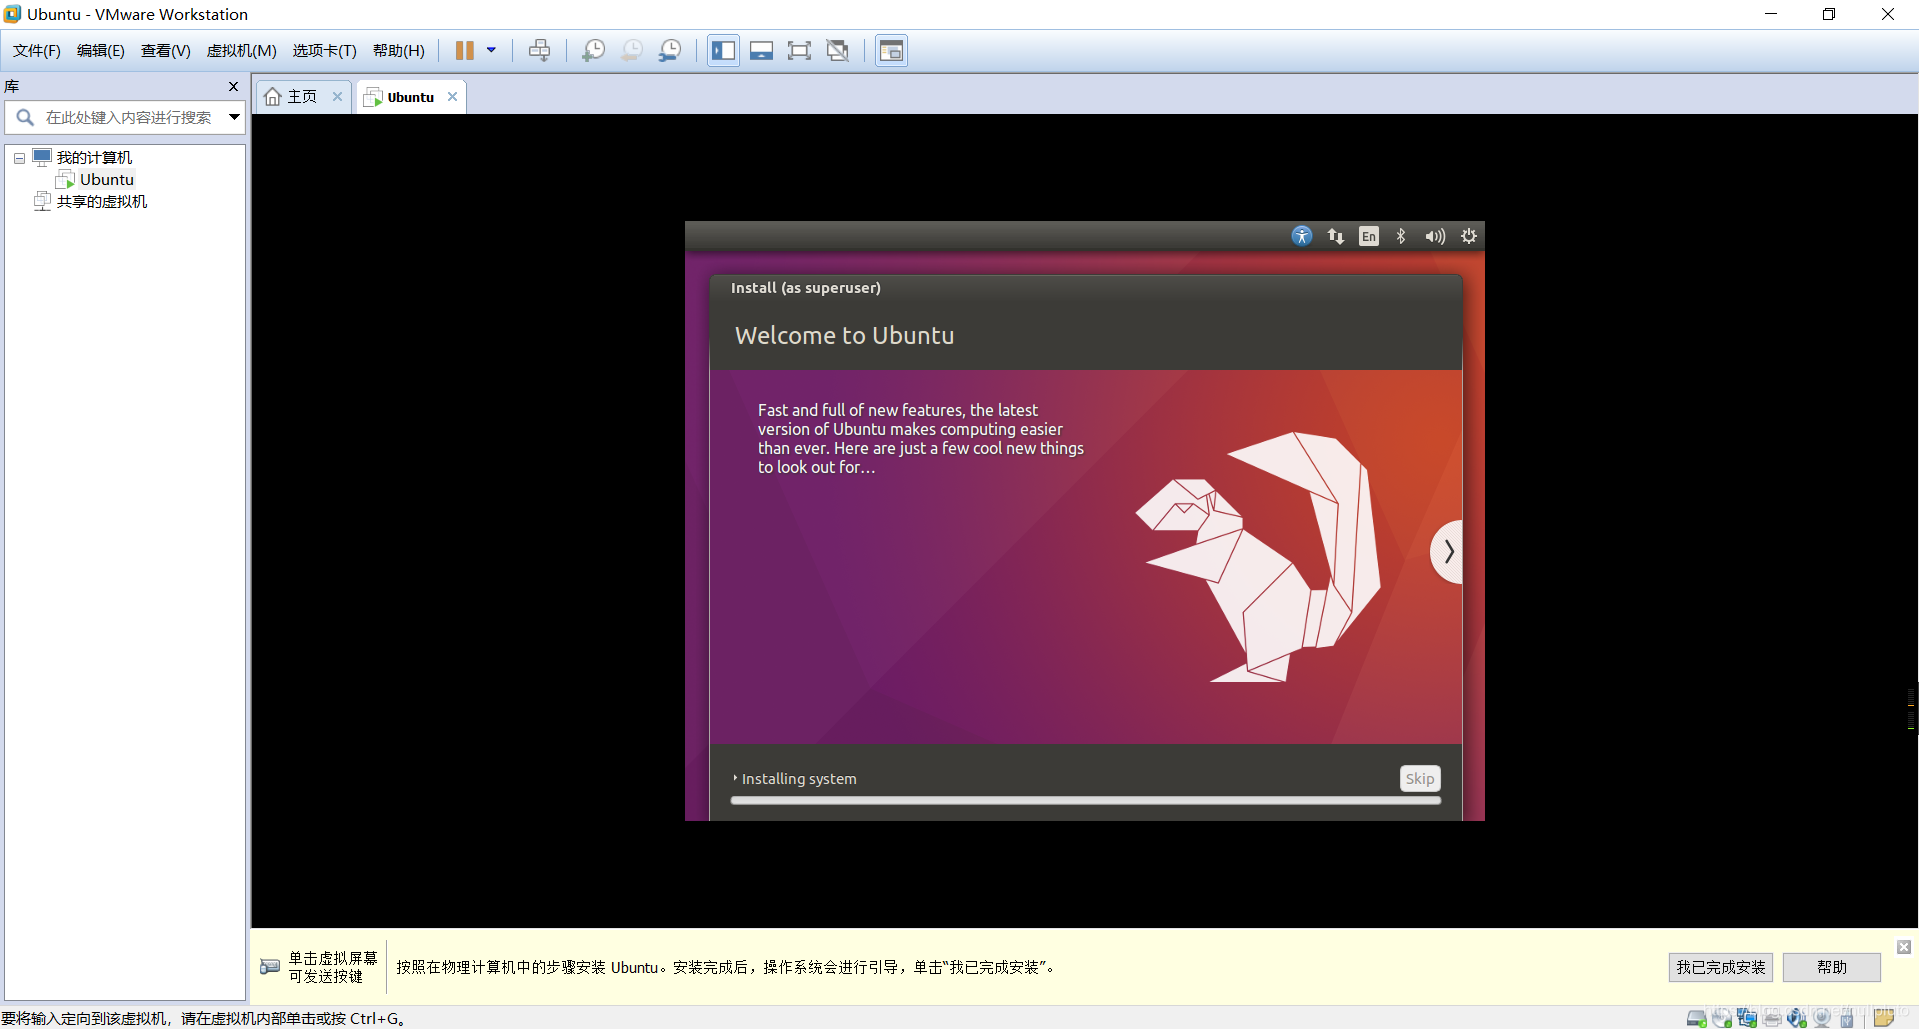Select 共享的虚拟机 in the library
The image size is (1919, 1029).
point(102,202)
